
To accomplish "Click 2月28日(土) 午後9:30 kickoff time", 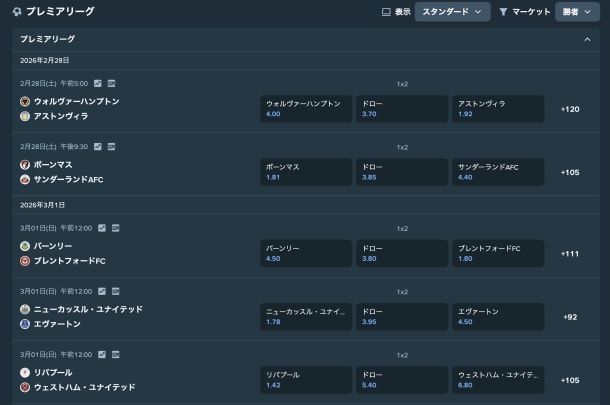I will pyautogui.click(x=54, y=147).
